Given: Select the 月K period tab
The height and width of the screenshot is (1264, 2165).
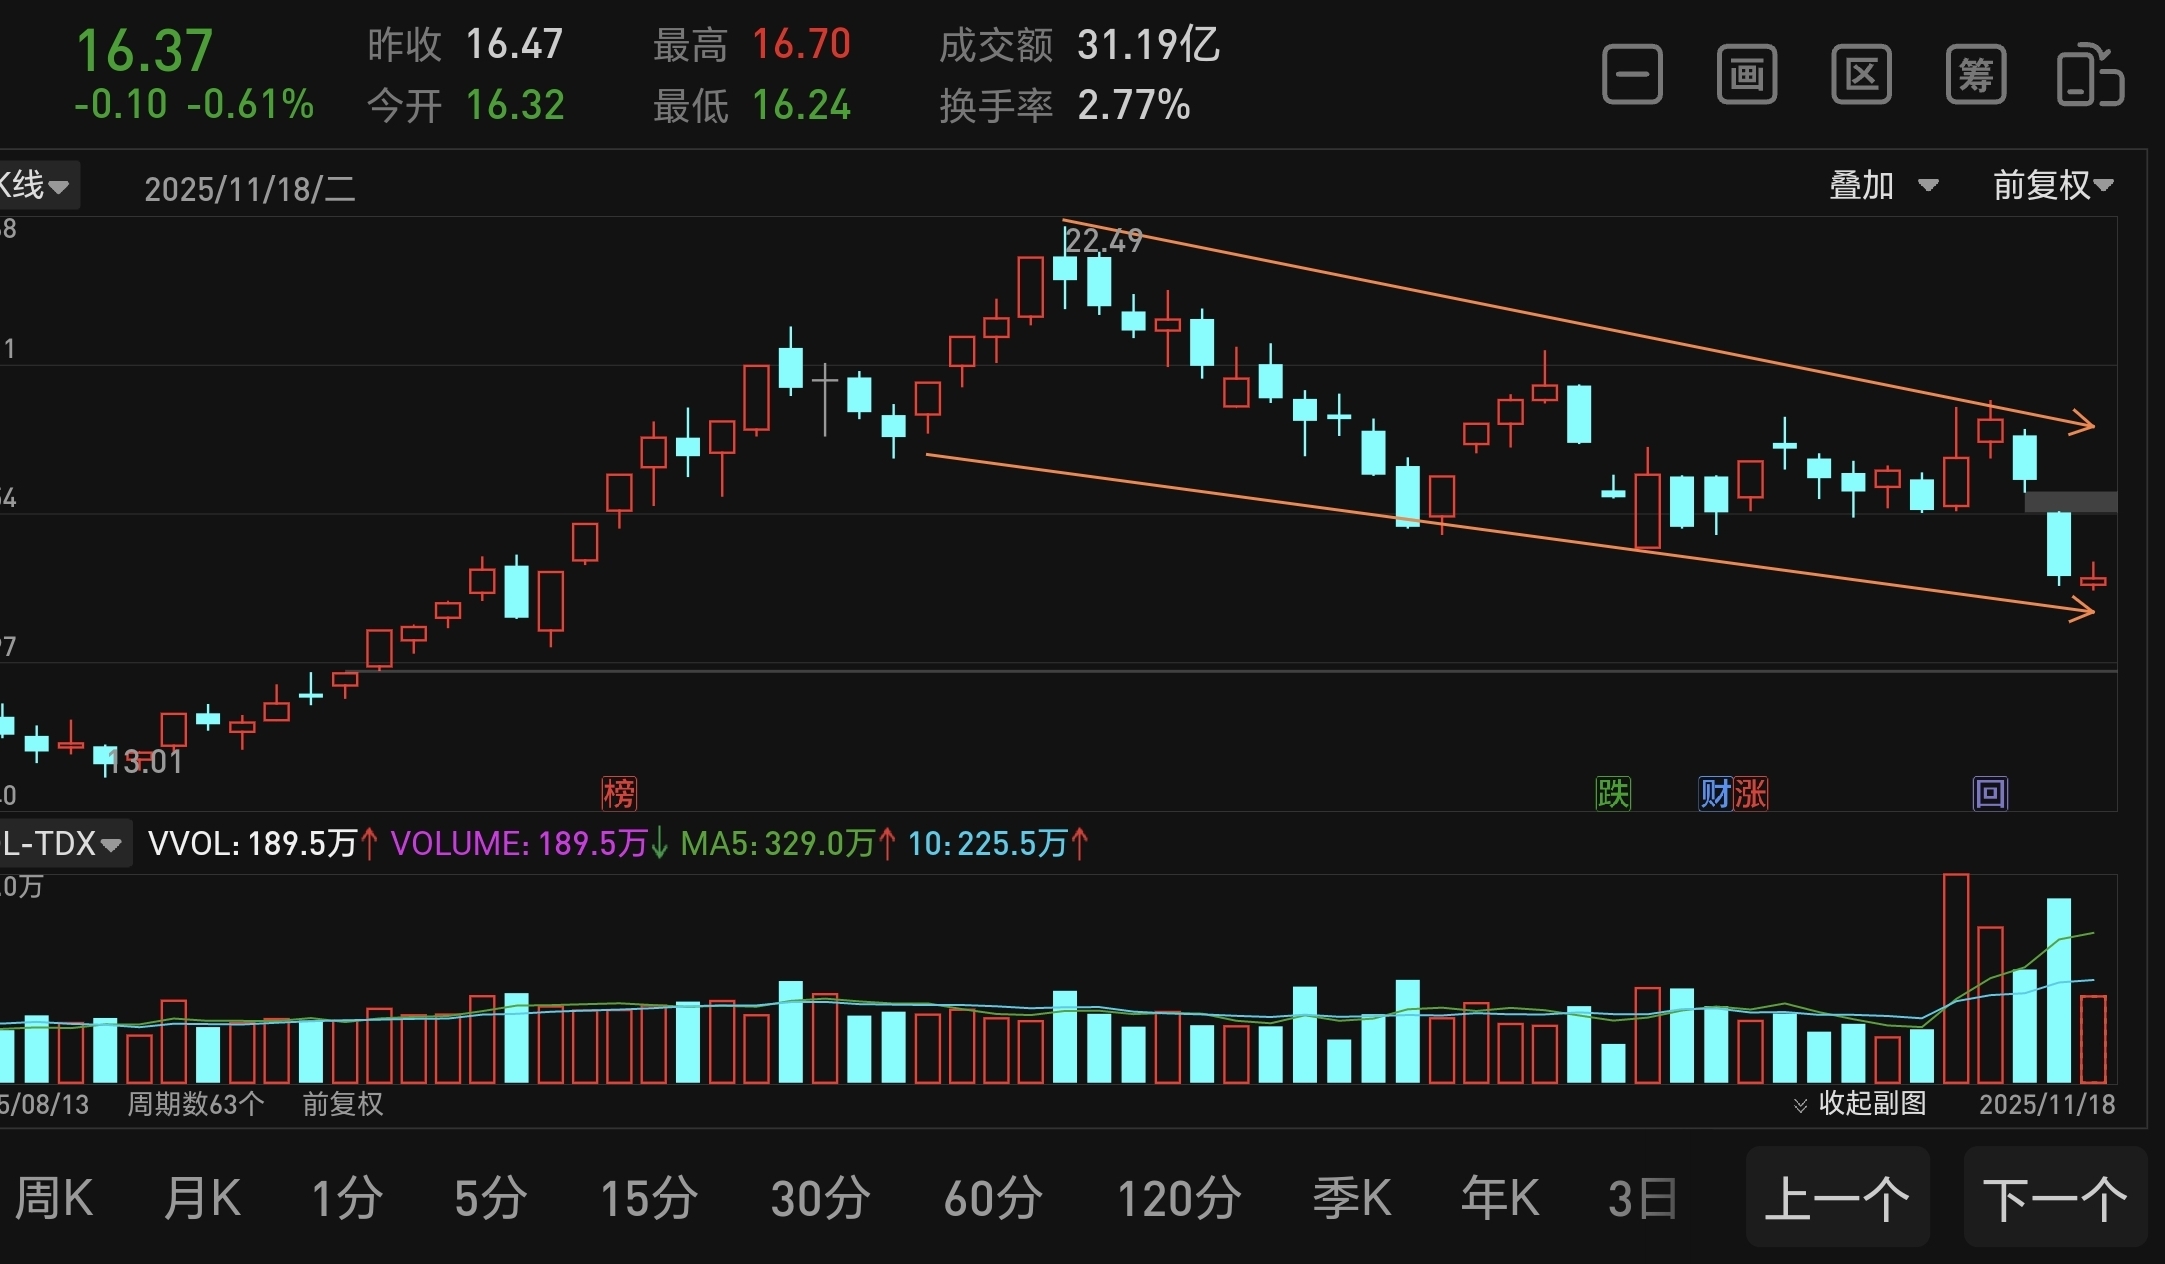Looking at the screenshot, I should 203,1198.
